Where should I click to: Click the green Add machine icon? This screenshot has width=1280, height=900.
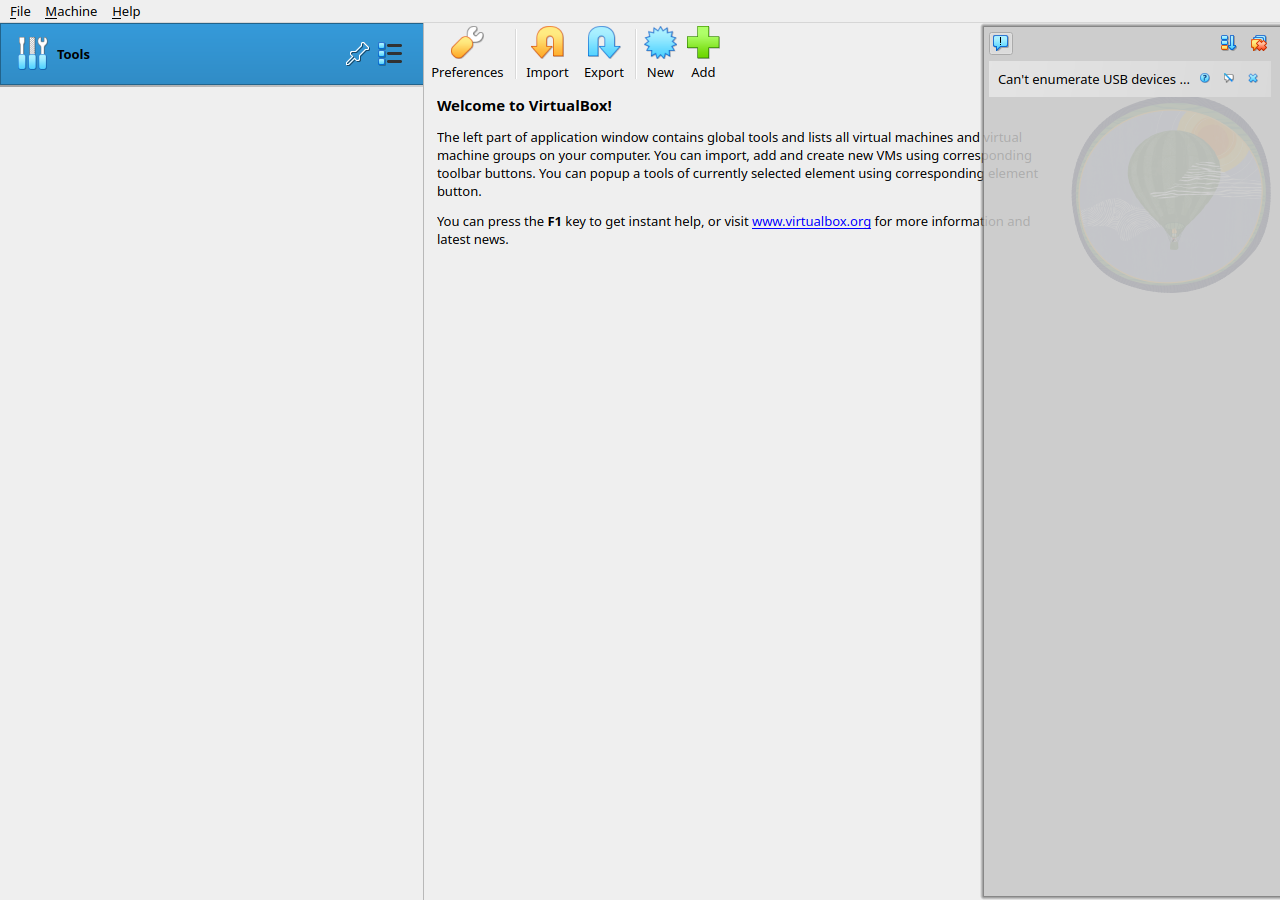[x=703, y=54]
